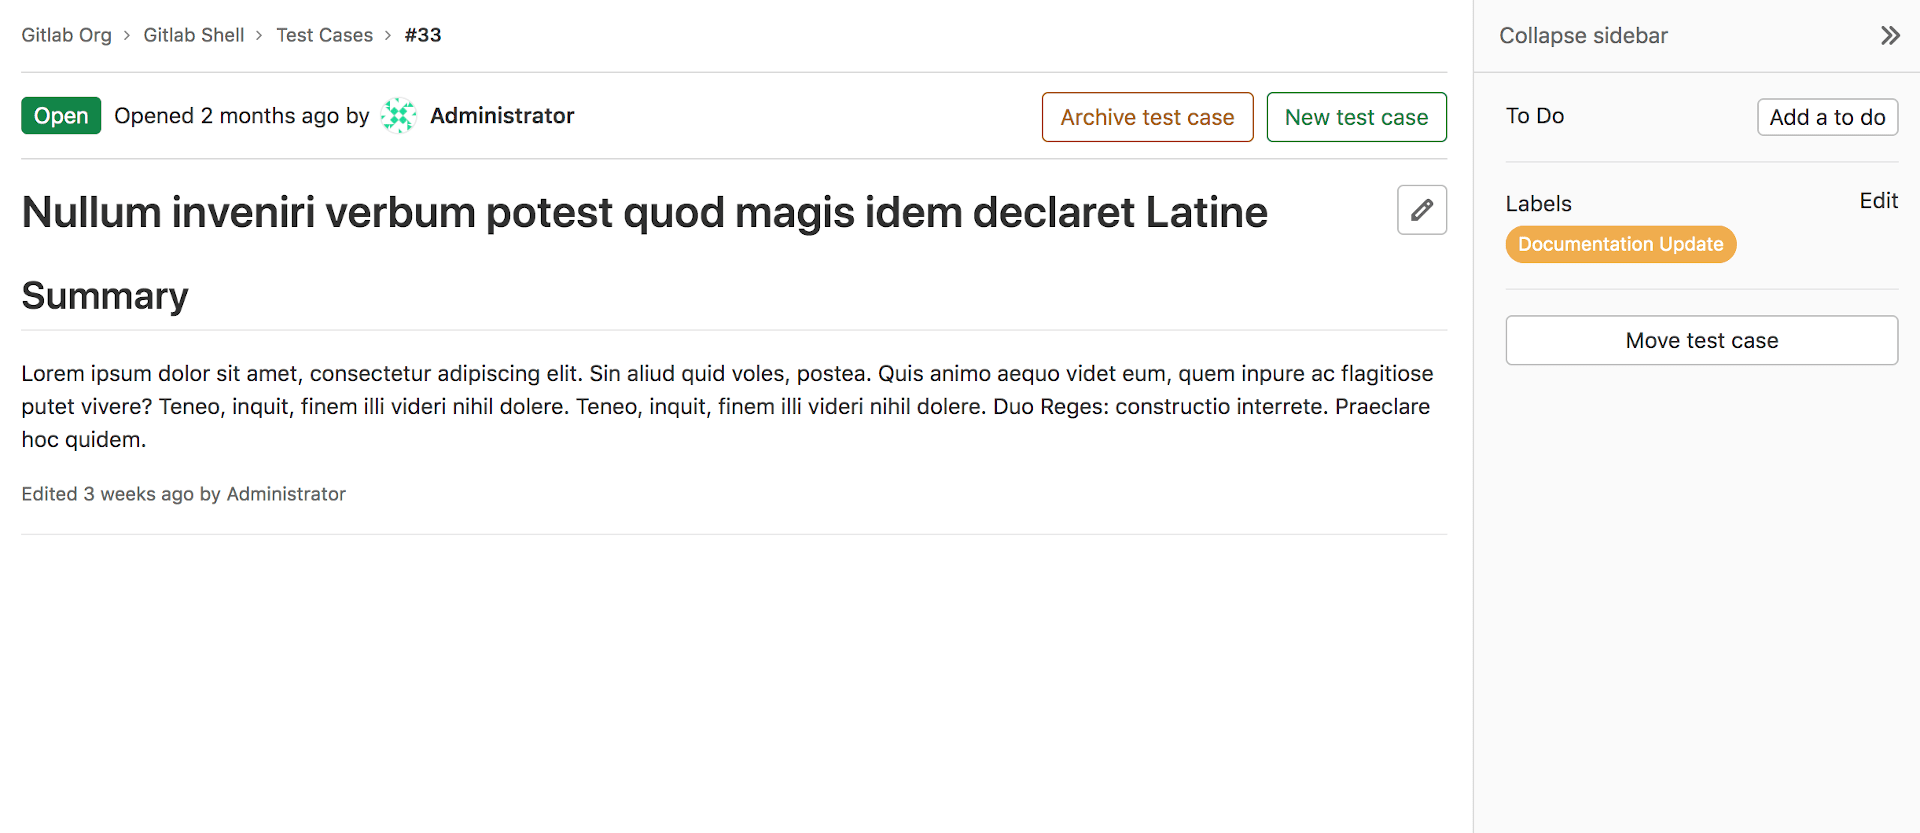The width and height of the screenshot is (1920, 833).
Task: Archive this test case
Action: (1147, 117)
